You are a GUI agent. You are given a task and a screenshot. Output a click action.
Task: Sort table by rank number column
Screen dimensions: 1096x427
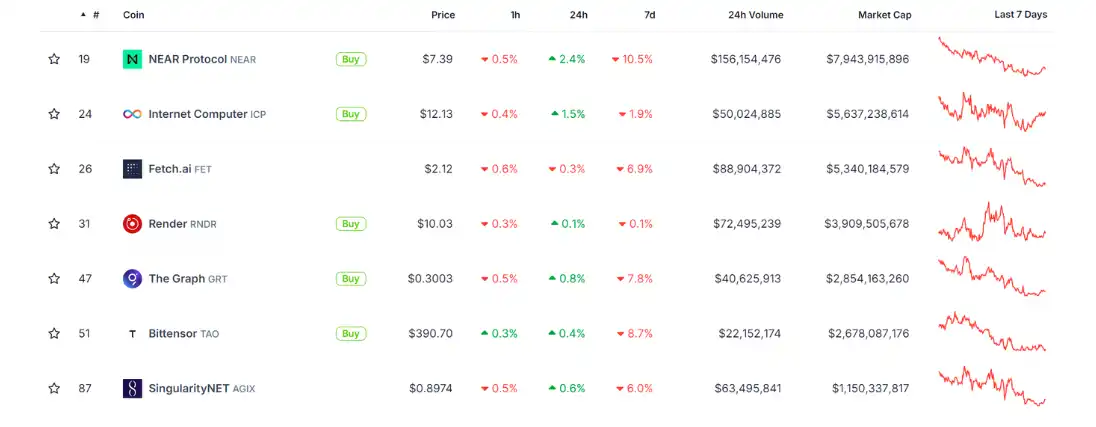coord(95,15)
